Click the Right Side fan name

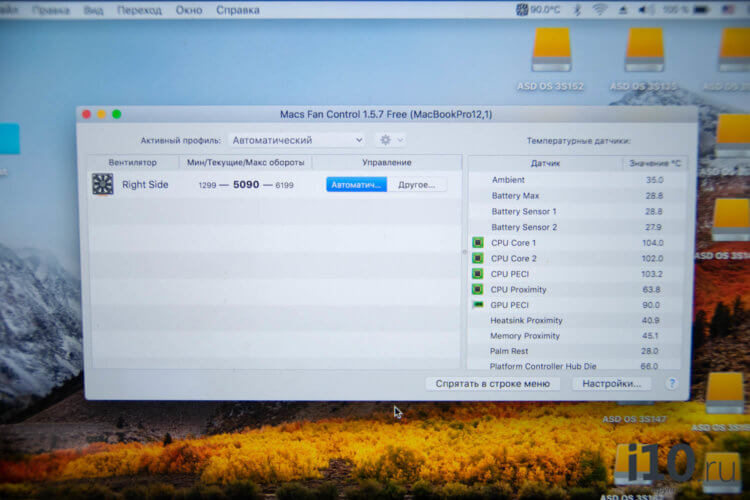click(145, 185)
